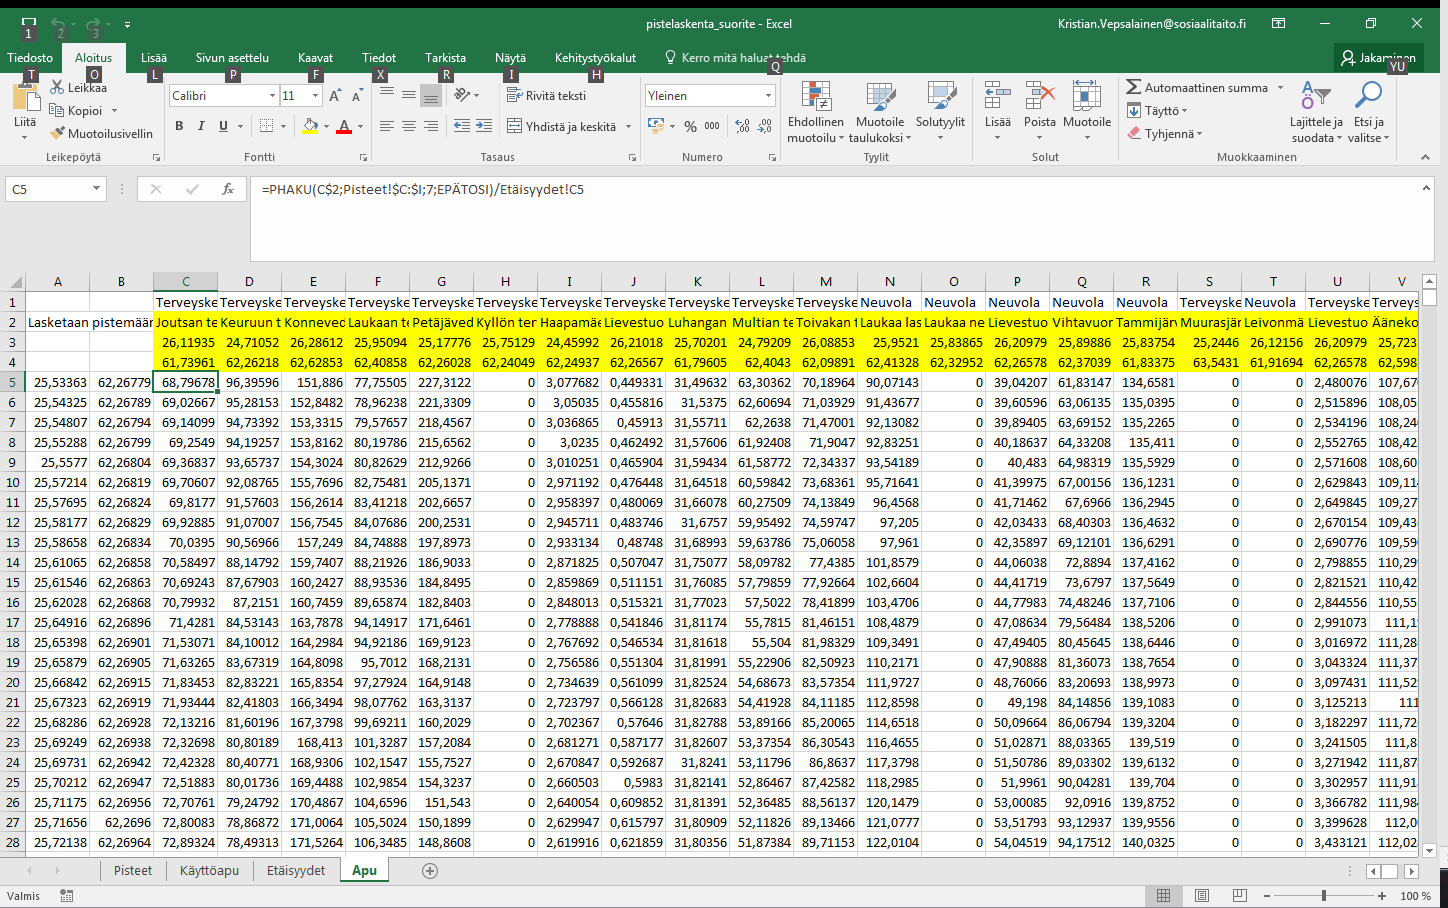Click Rivitä teksti wrap text button
The width and height of the screenshot is (1448, 908).
547,96
